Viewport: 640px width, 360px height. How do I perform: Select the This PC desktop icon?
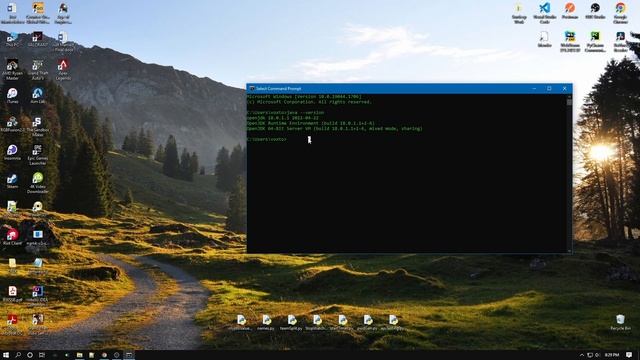pyautogui.click(x=12, y=40)
